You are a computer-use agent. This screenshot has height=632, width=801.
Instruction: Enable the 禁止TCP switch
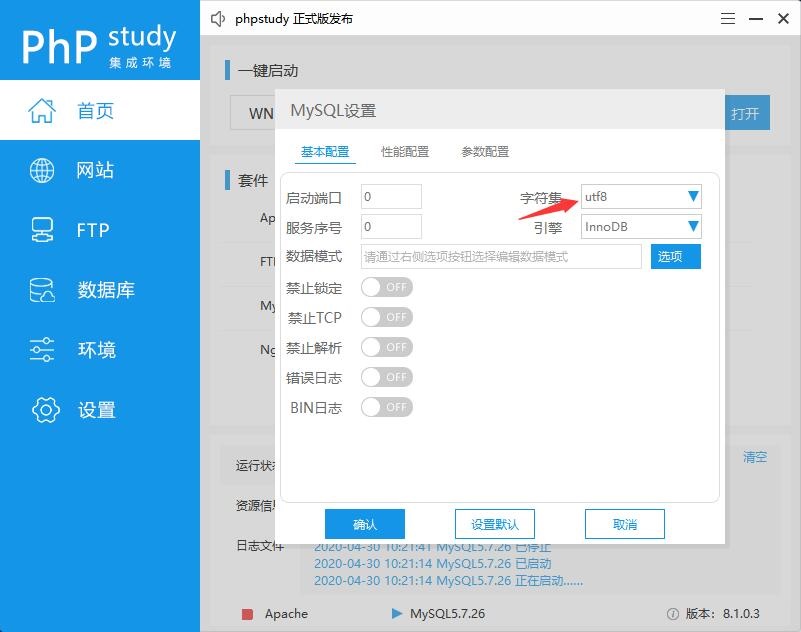(387, 317)
